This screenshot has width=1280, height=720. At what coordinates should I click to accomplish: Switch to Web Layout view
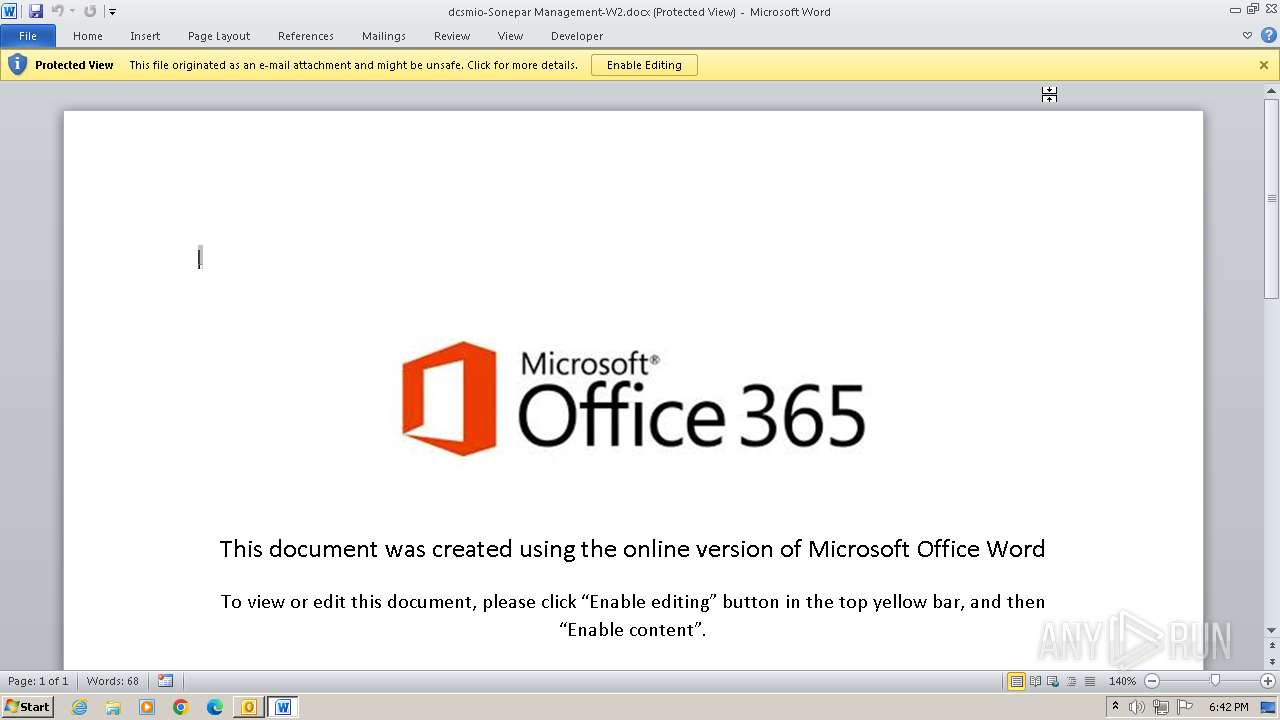[x=1053, y=681]
